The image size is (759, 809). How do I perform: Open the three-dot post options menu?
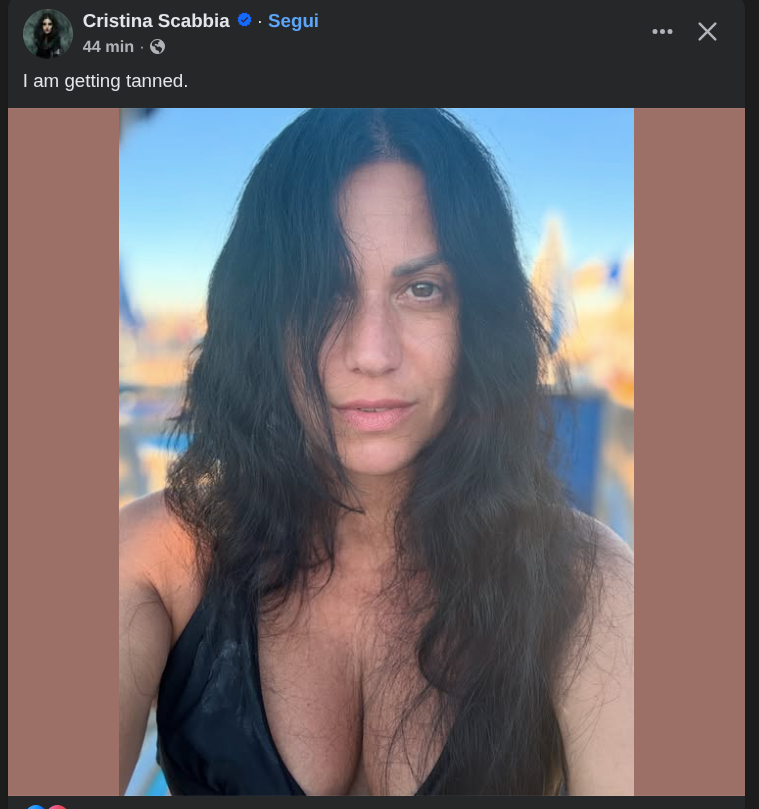coord(662,31)
